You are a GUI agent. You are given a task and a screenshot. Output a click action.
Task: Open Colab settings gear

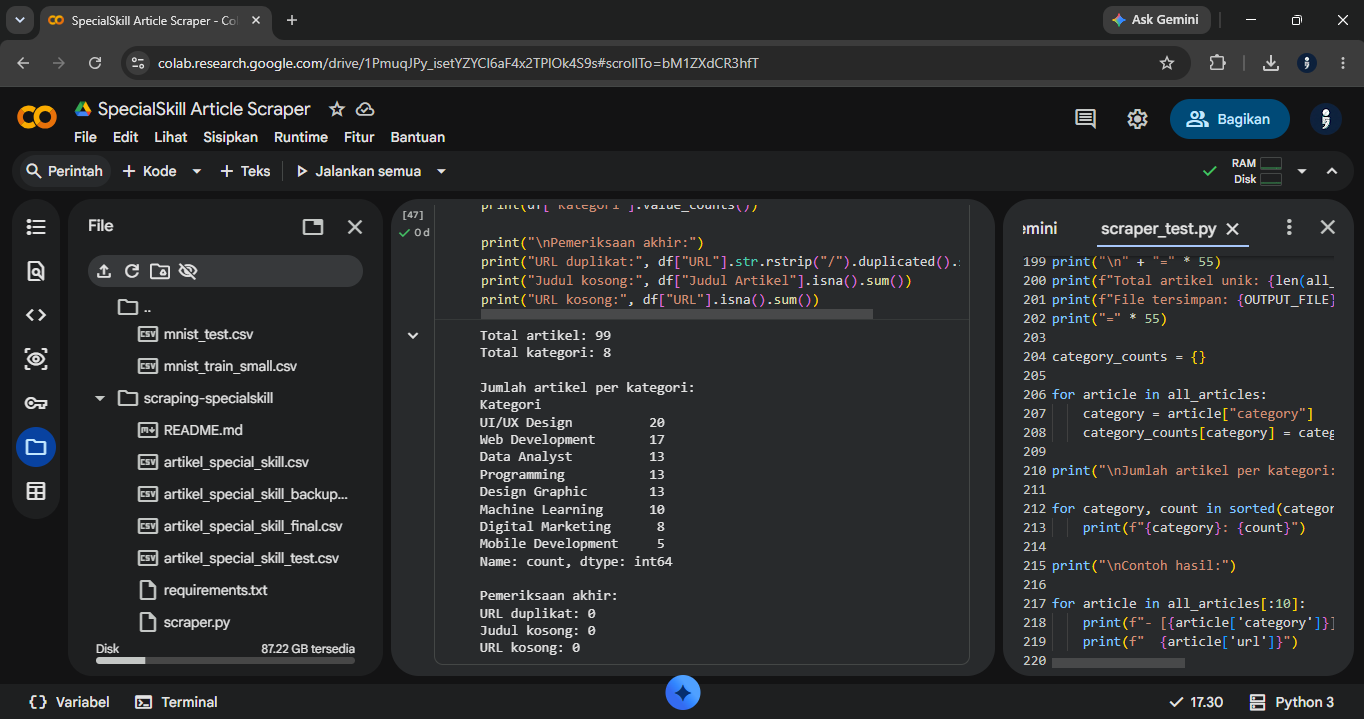pos(1137,119)
